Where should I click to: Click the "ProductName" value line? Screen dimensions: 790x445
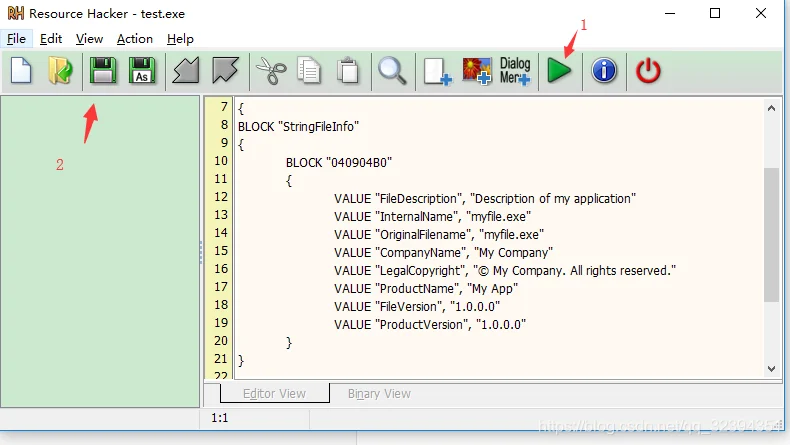tap(426, 289)
